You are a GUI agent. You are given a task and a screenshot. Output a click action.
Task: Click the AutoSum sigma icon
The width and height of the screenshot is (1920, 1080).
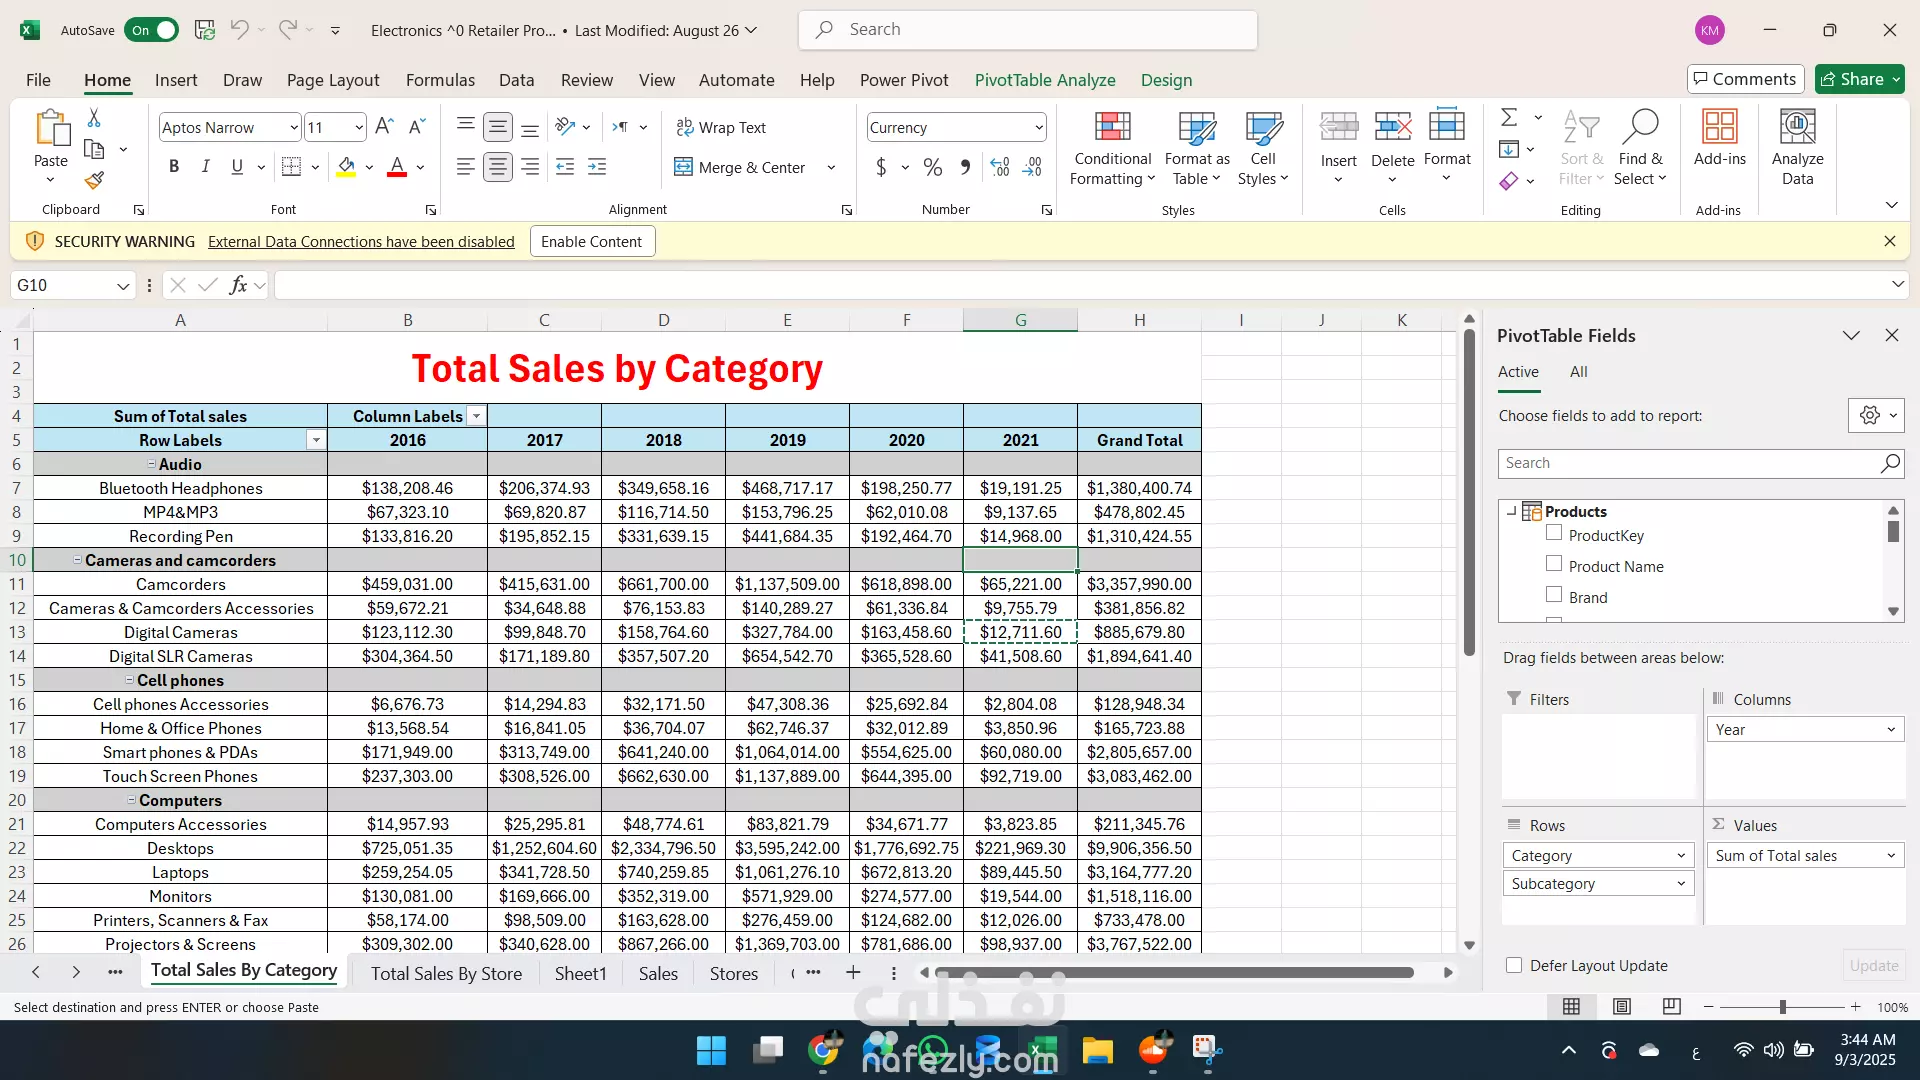coord(1509,118)
